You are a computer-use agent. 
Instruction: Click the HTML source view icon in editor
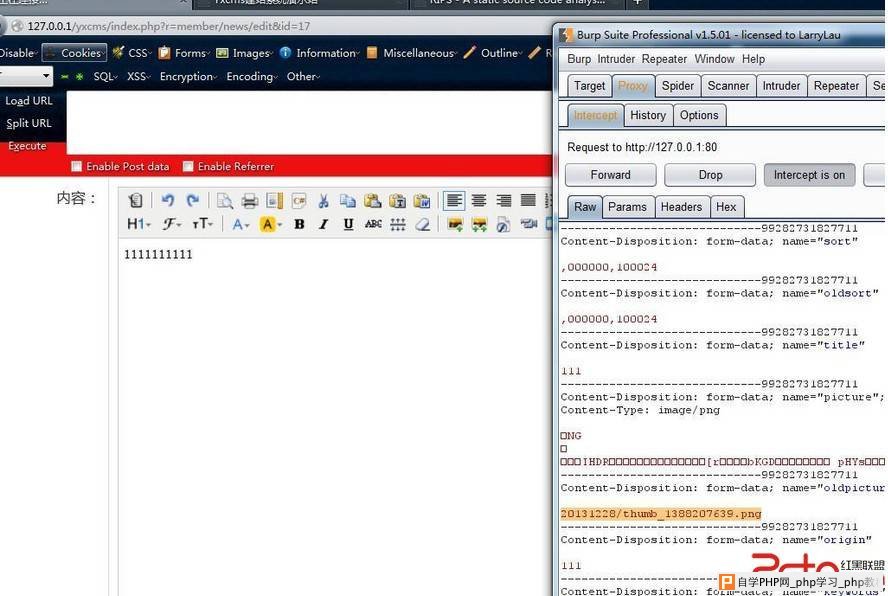(135, 201)
